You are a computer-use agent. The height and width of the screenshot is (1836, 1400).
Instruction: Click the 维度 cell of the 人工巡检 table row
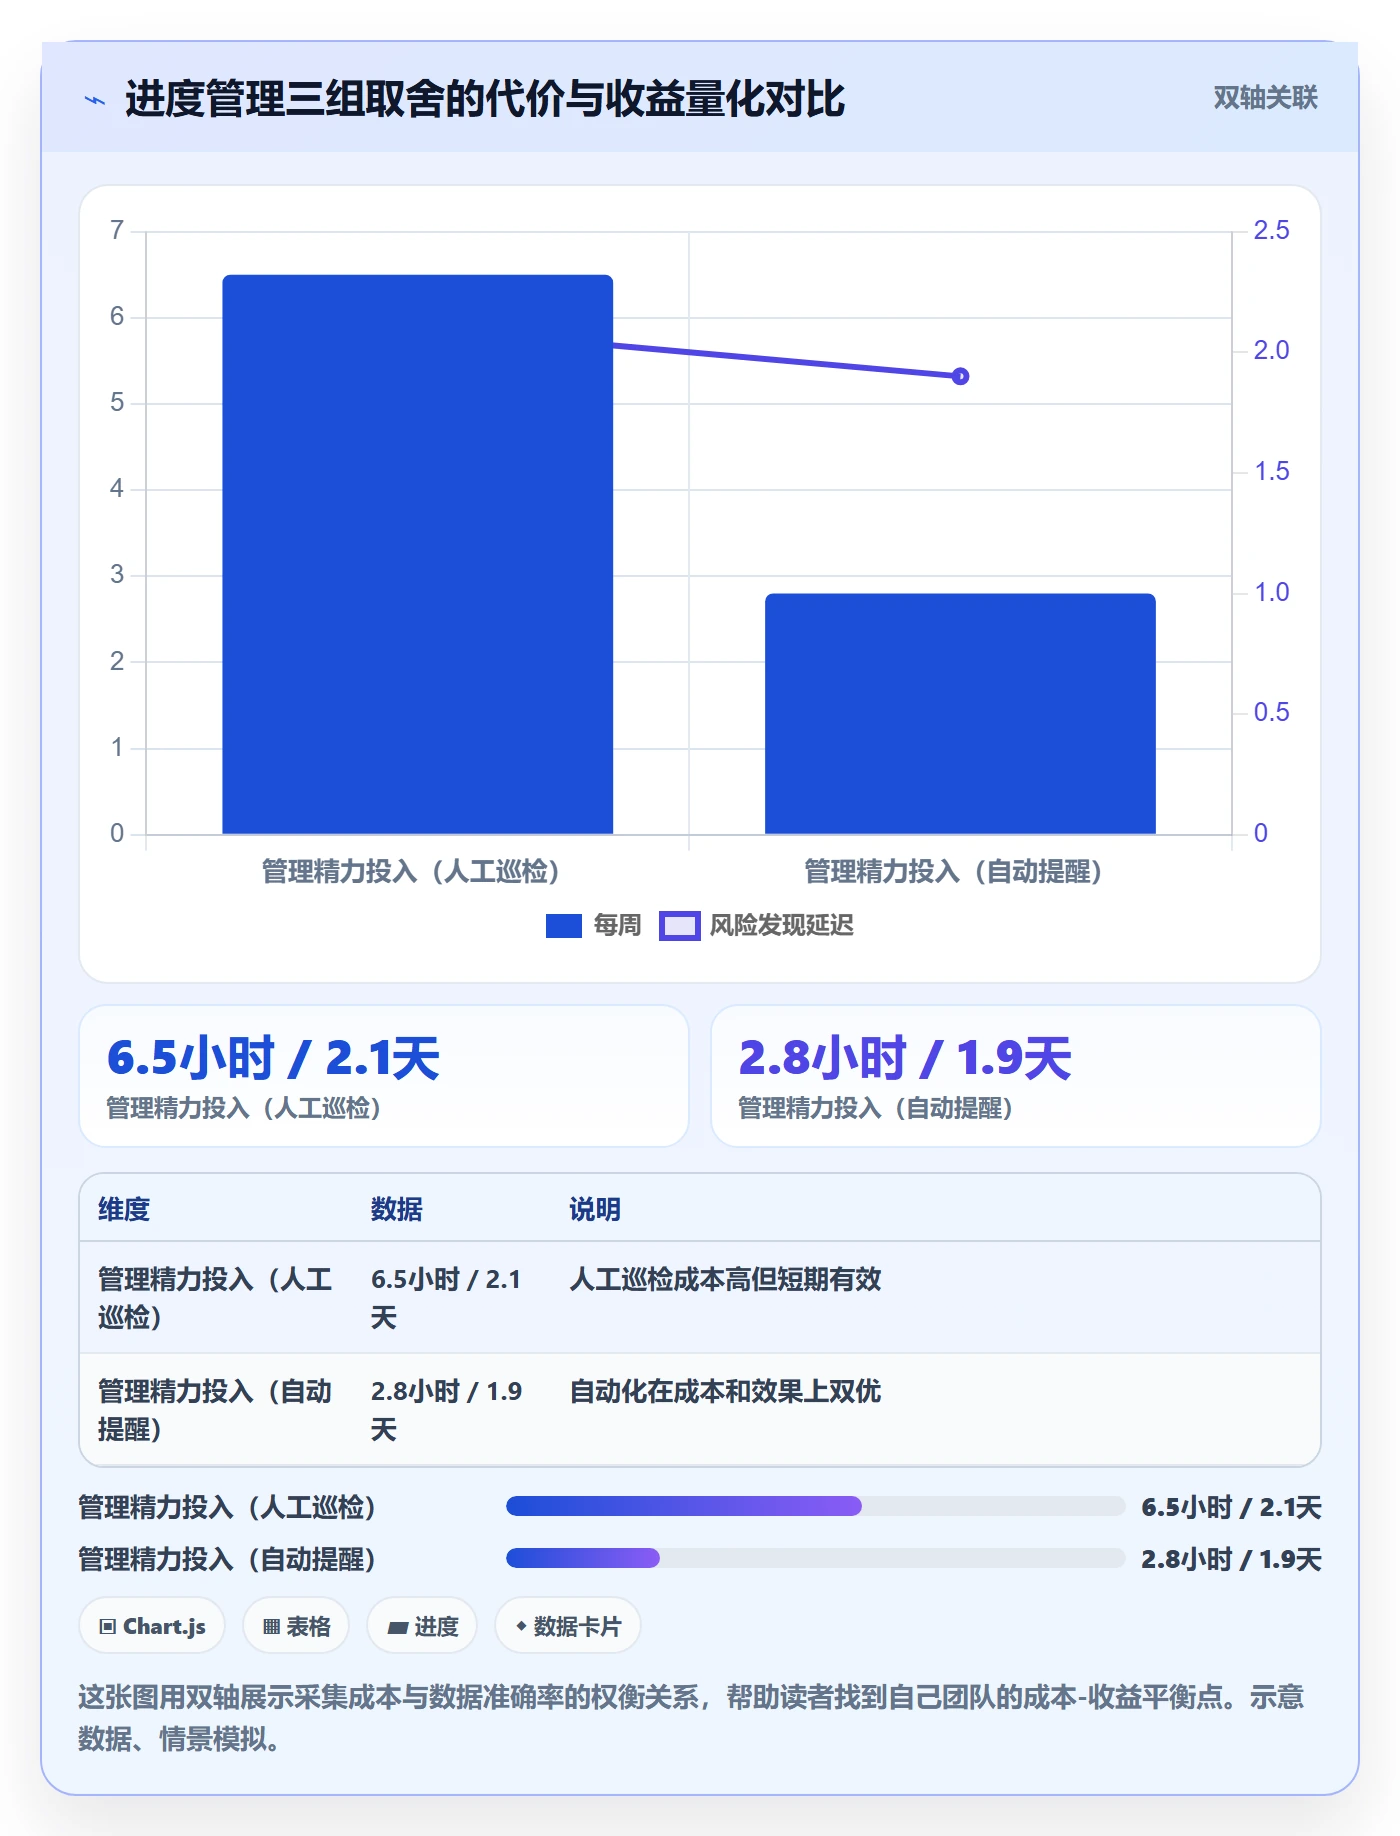coord(215,1298)
